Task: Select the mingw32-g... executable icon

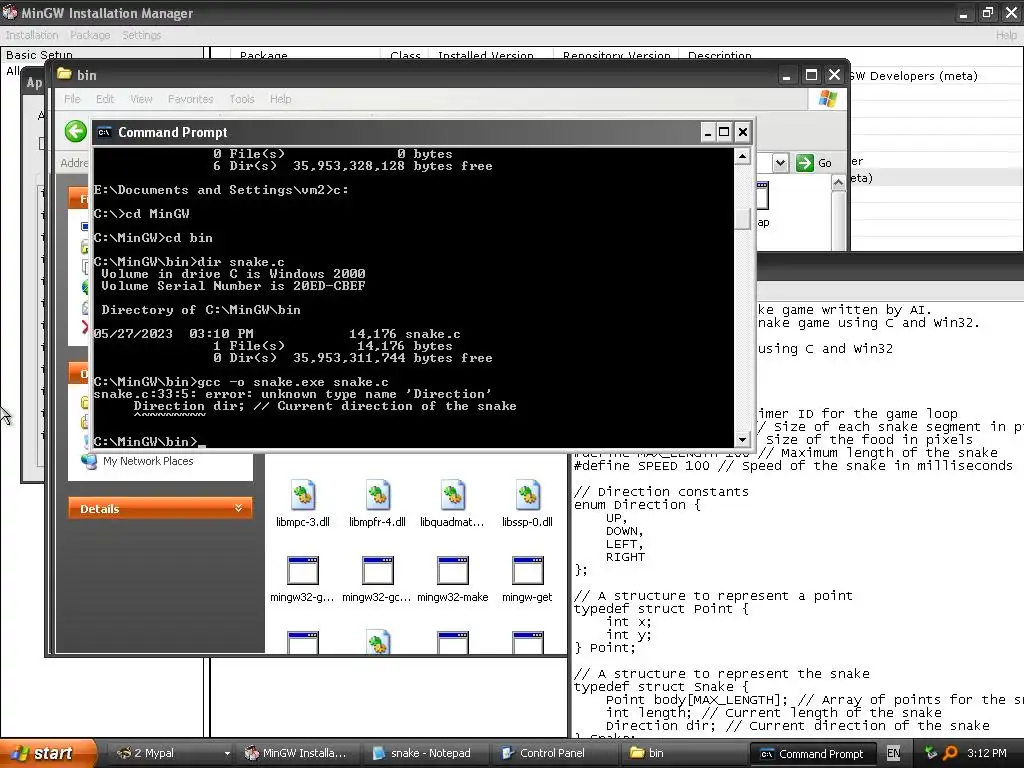Action: tap(302, 571)
